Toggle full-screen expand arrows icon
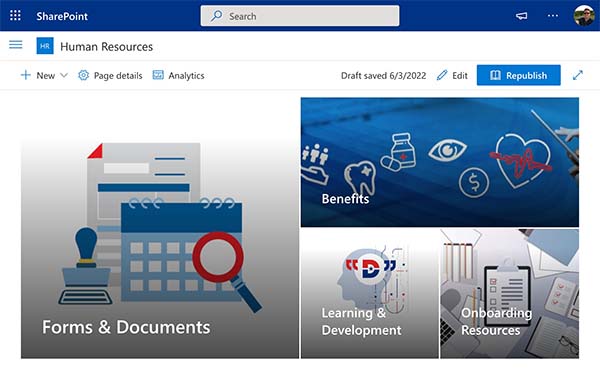This screenshot has height=377, width=600. (578, 75)
